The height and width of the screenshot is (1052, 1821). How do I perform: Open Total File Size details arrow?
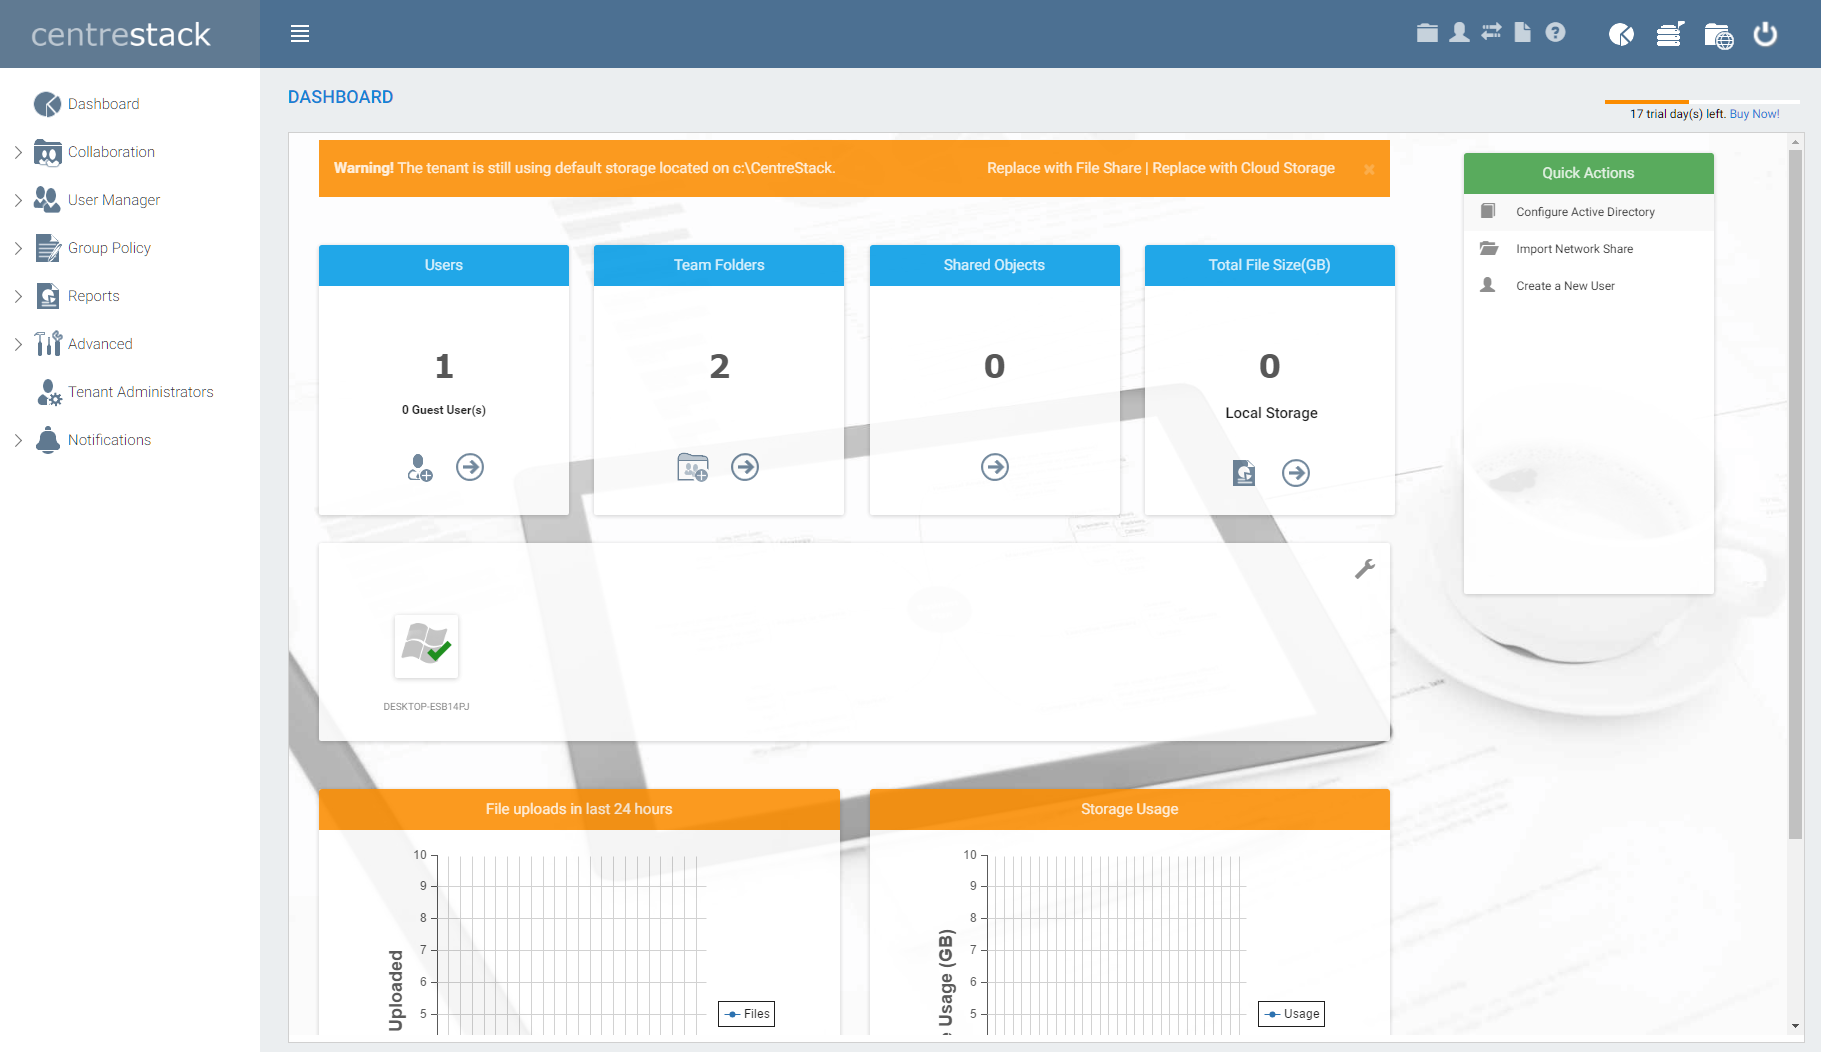coord(1296,473)
